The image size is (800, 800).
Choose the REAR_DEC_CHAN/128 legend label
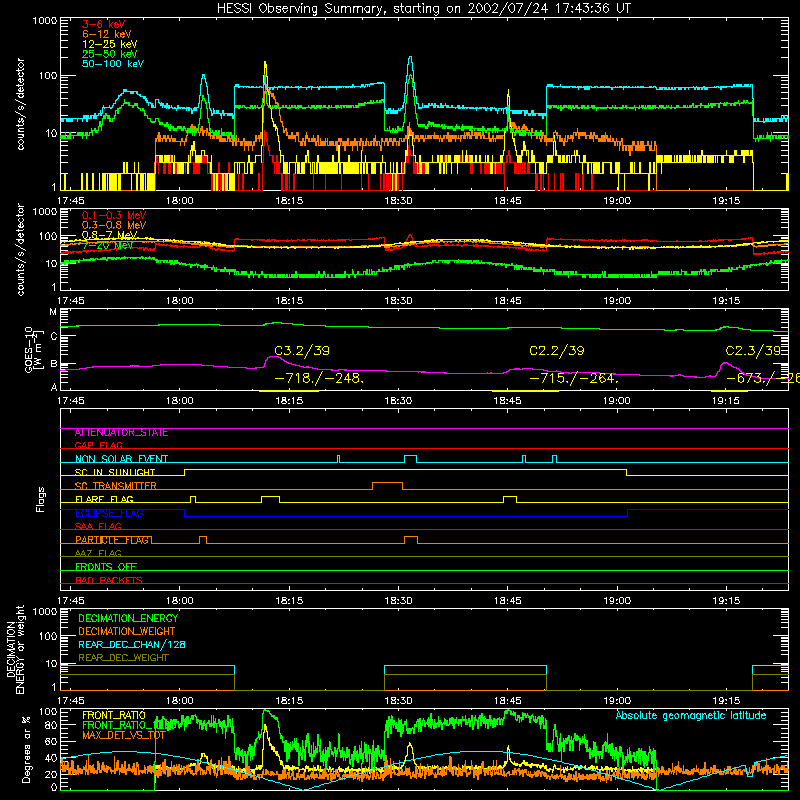pos(132,644)
